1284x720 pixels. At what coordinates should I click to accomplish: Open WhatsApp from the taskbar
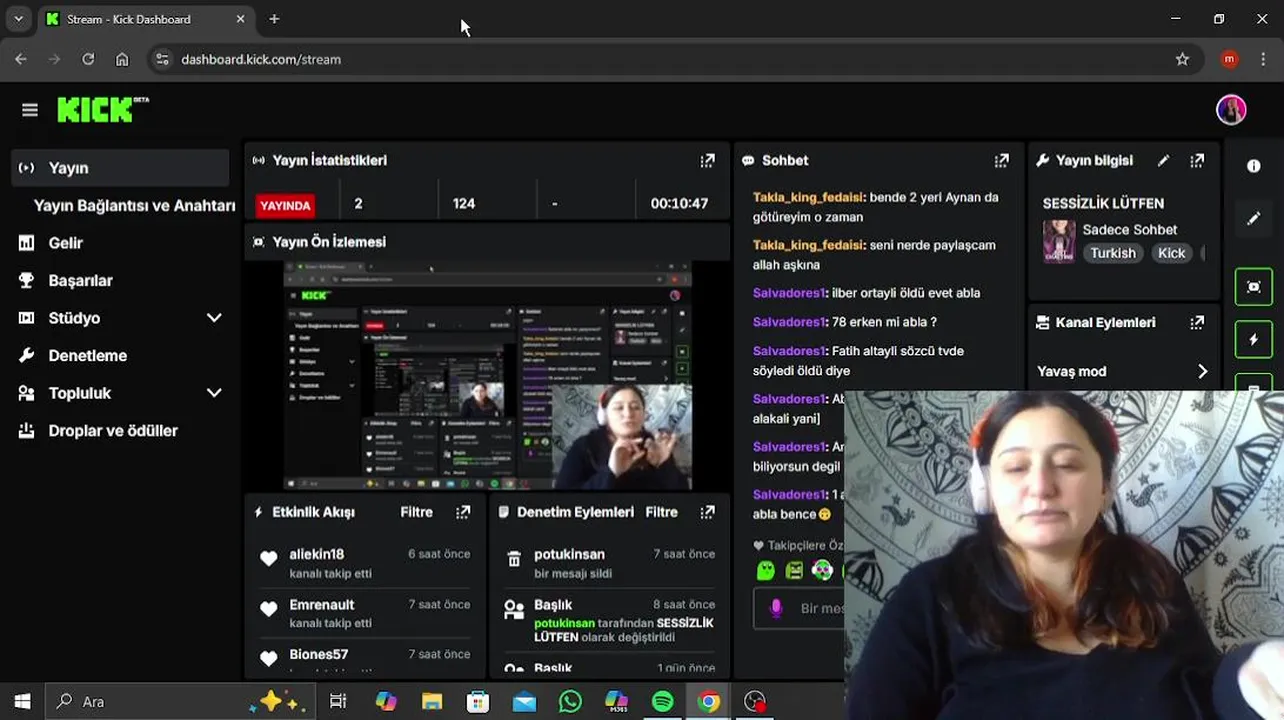tap(570, 701)
